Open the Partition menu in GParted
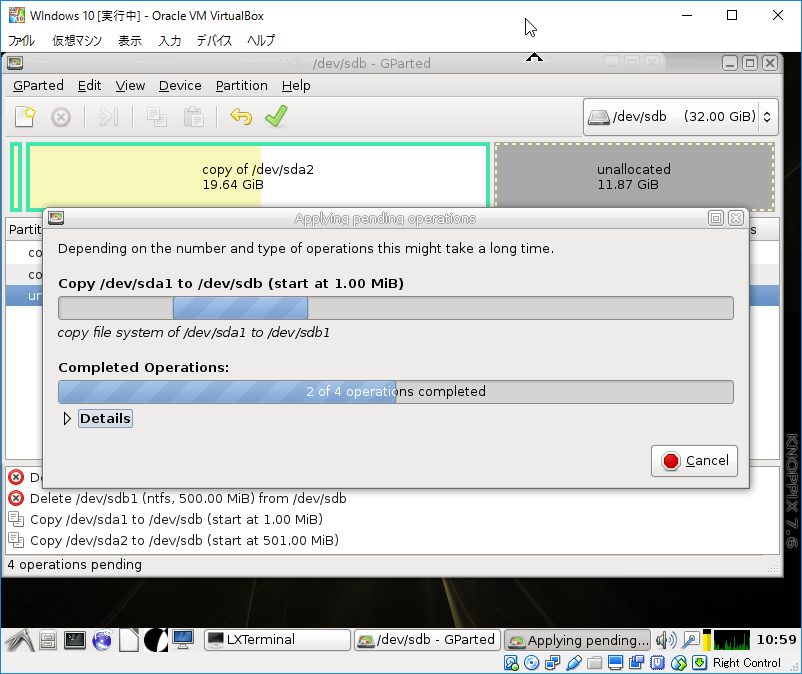This screenshot has height=674, width=802. 241,85
